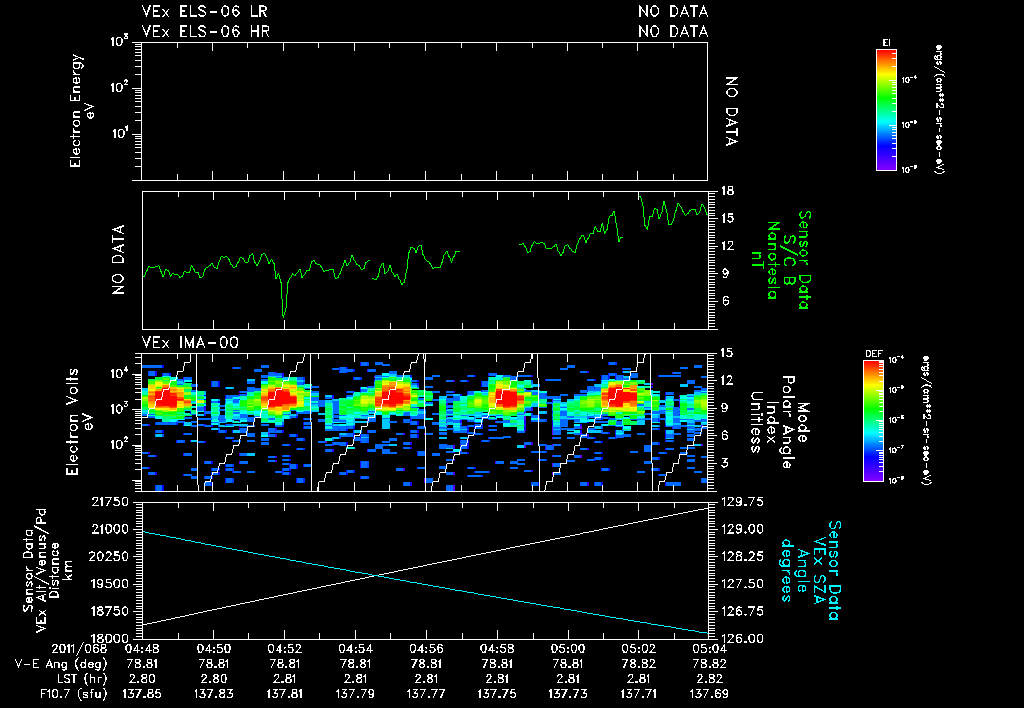The image size is (1024, 708).
Task: Select the VEx IMA-00 panel title
Action: coord(190,343)
